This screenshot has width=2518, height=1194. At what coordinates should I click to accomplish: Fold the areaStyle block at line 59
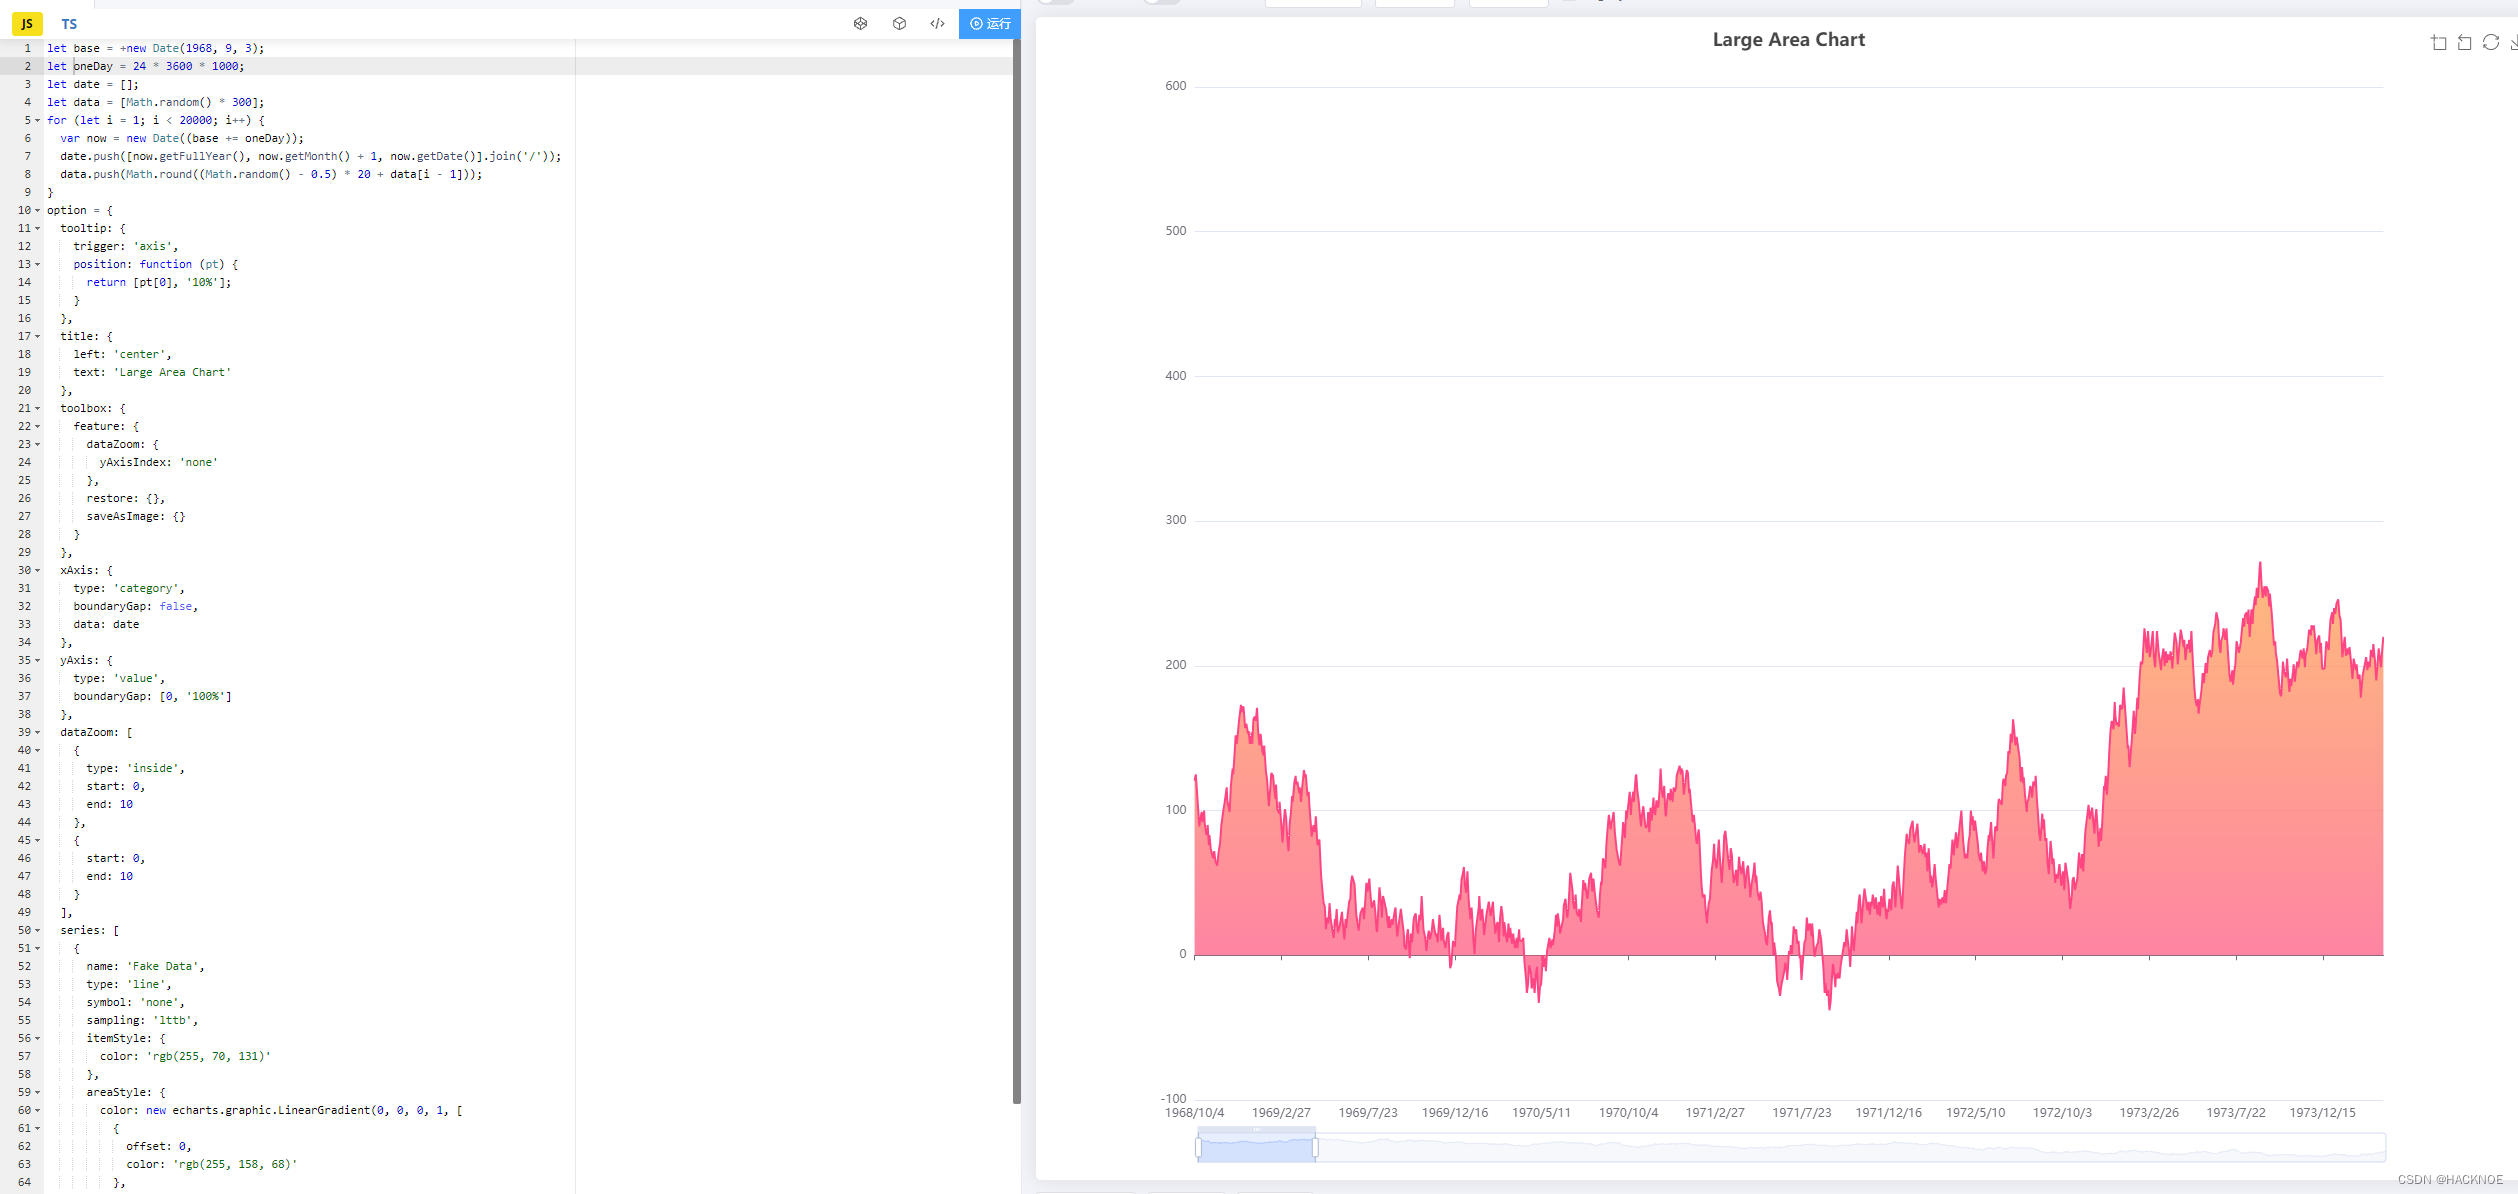tap(38, 1092)
